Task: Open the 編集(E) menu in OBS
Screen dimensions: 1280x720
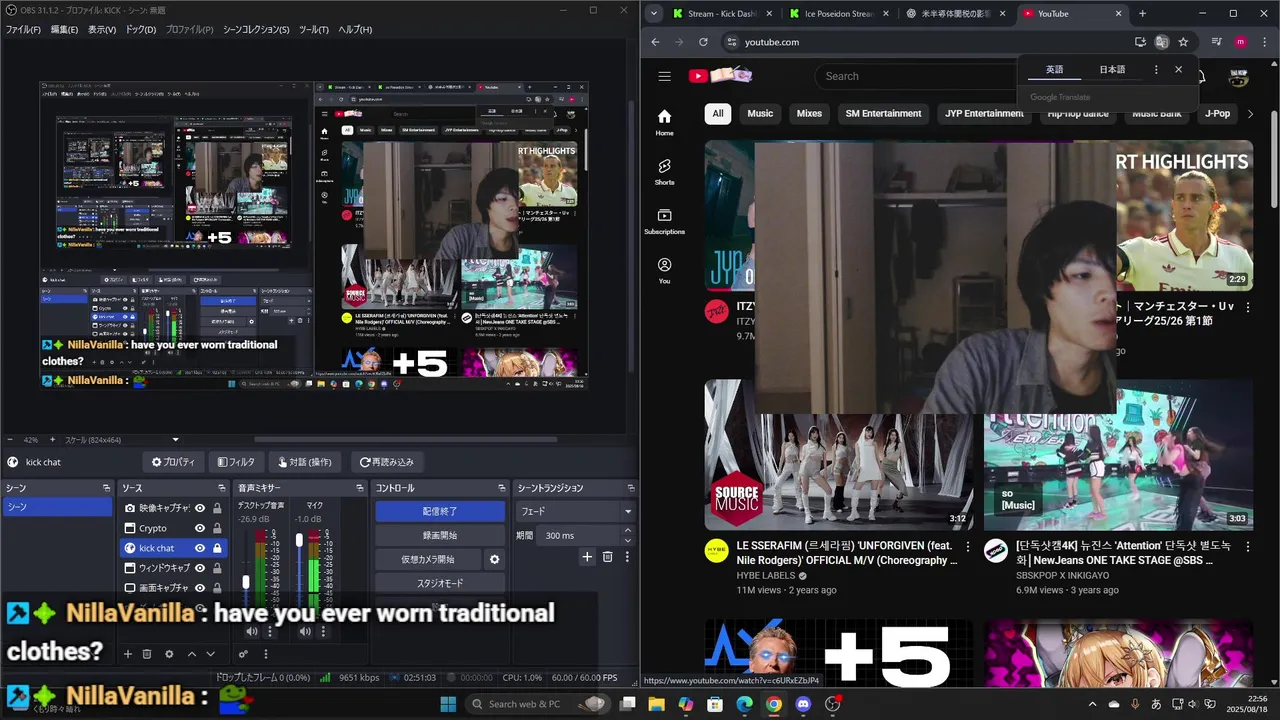Action: click(64, 30)
